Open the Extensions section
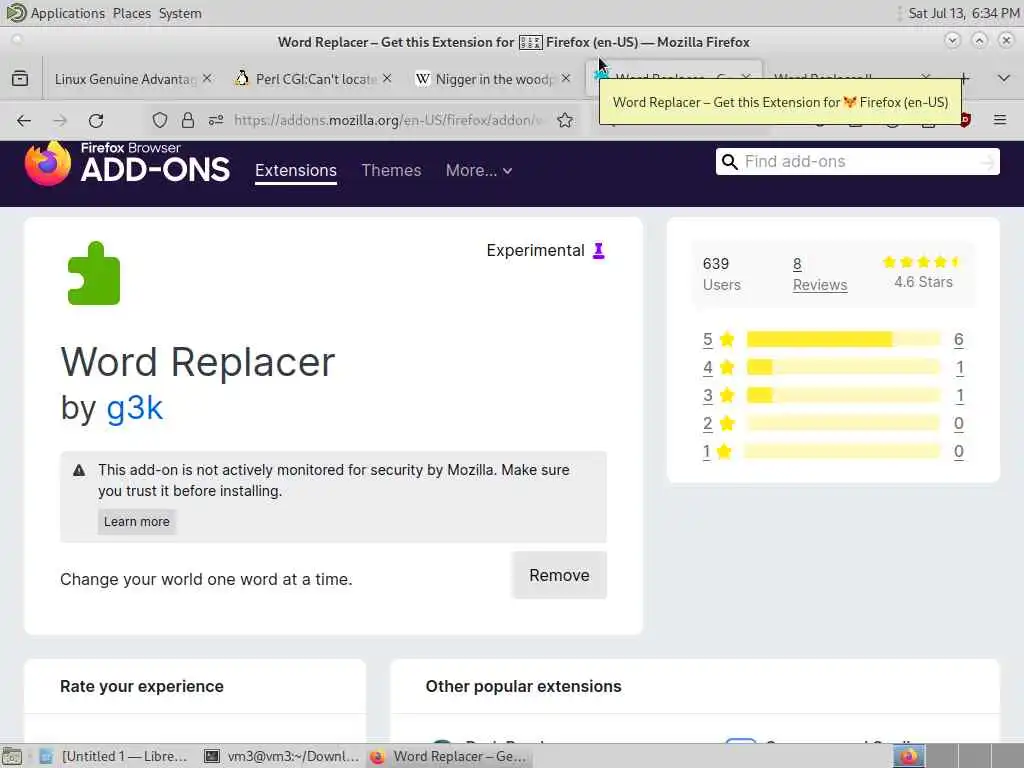The width and height of the screenshot is (1024, 768). click(x=296, y=170)
